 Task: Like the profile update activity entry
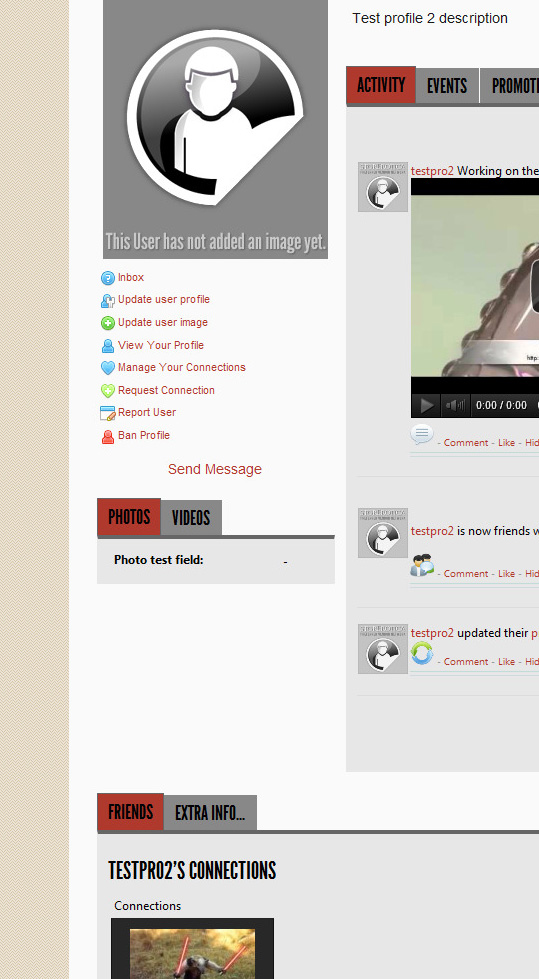pos(507,661)
